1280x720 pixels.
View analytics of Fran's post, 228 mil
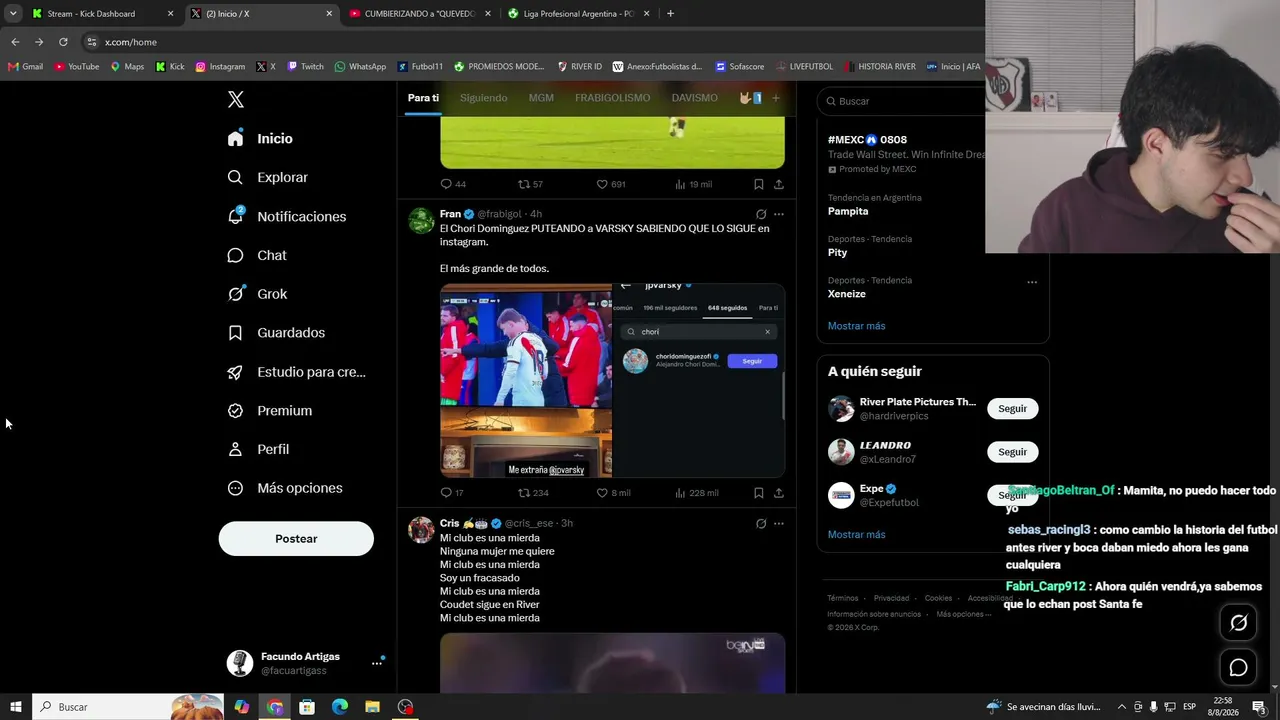coord(697,492)
